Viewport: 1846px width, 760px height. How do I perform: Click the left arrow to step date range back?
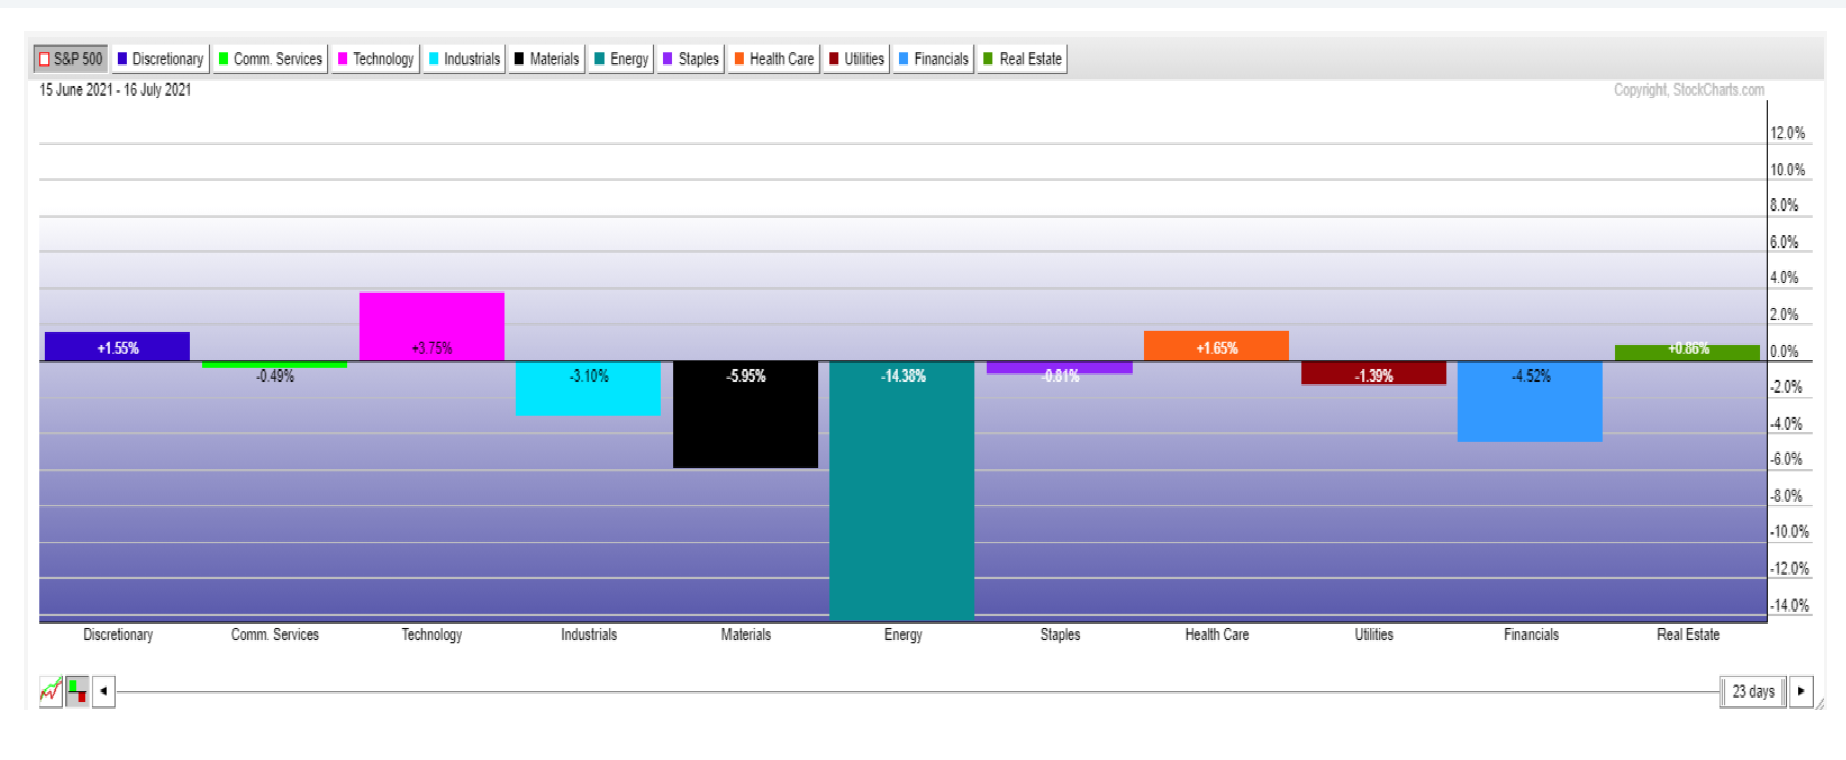(103, 691)
